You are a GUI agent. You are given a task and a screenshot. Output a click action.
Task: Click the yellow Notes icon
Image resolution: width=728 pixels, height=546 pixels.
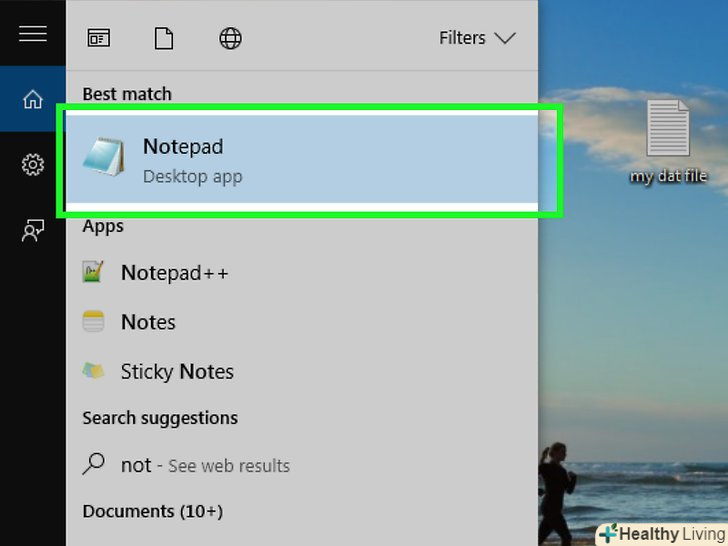tap(93, 321)
